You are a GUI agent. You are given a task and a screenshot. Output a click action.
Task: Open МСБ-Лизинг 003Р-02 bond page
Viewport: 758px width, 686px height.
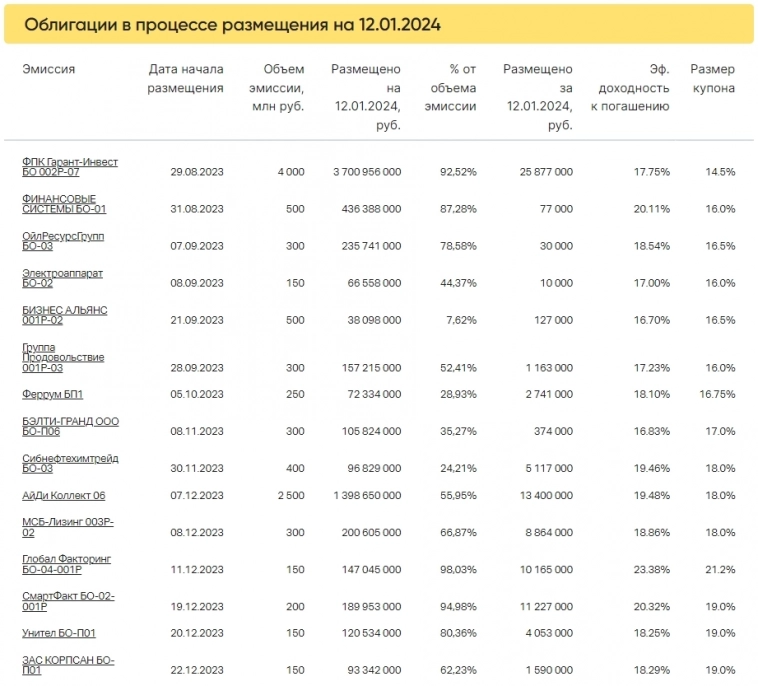click(x=68, y=527)
